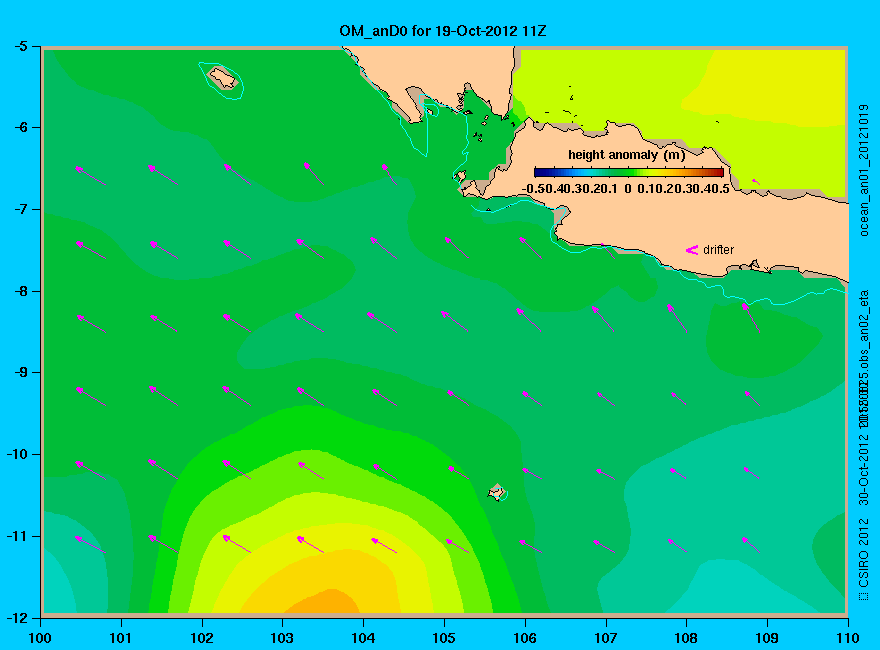Click the x-axis label 100
This screenshot has height=650, width=880.
(40, 638)
